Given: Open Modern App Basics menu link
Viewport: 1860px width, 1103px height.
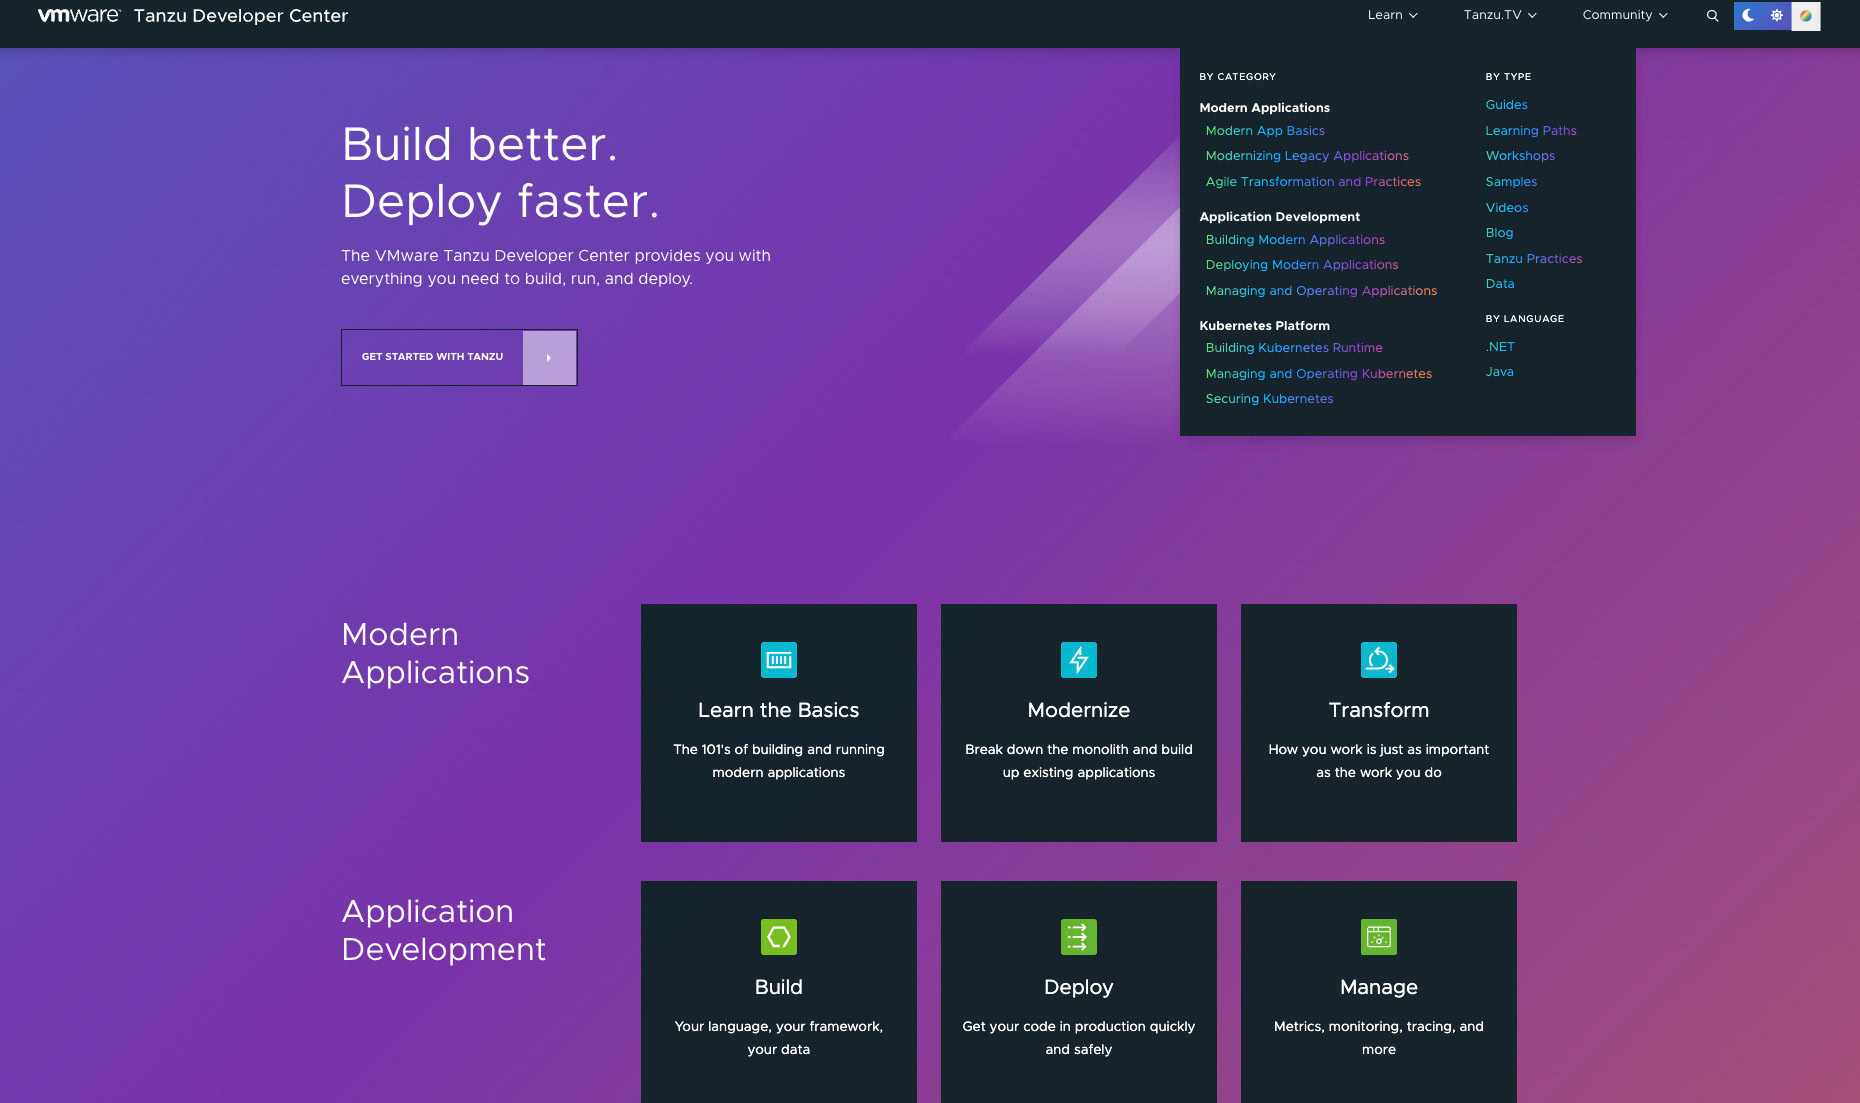Looking at the screenshot, I should [x=1265, y=131].
